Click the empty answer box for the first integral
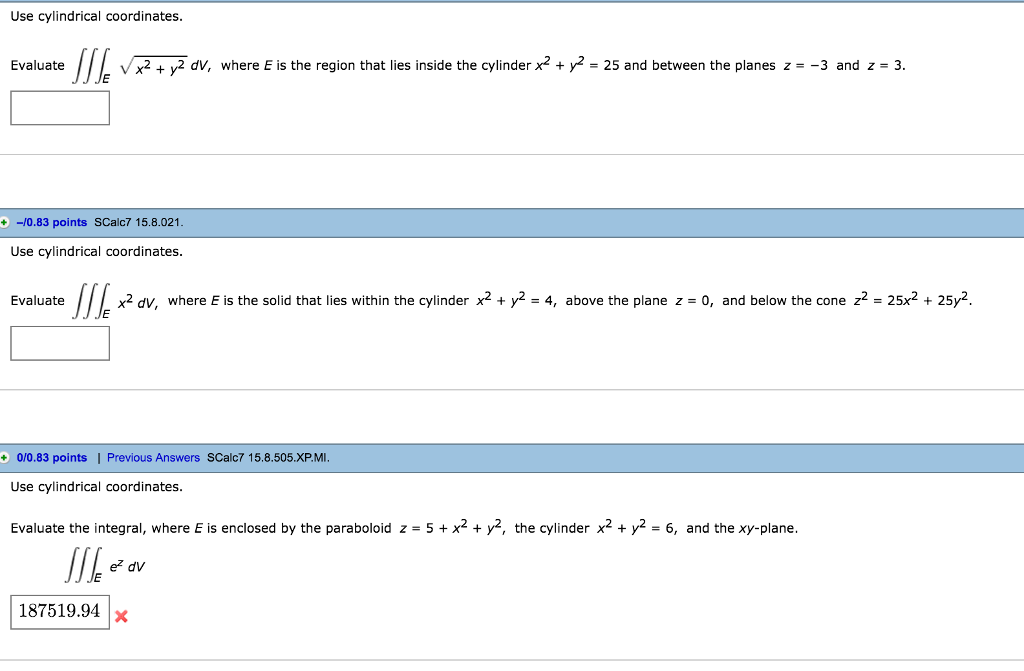 tap(59, 108)
